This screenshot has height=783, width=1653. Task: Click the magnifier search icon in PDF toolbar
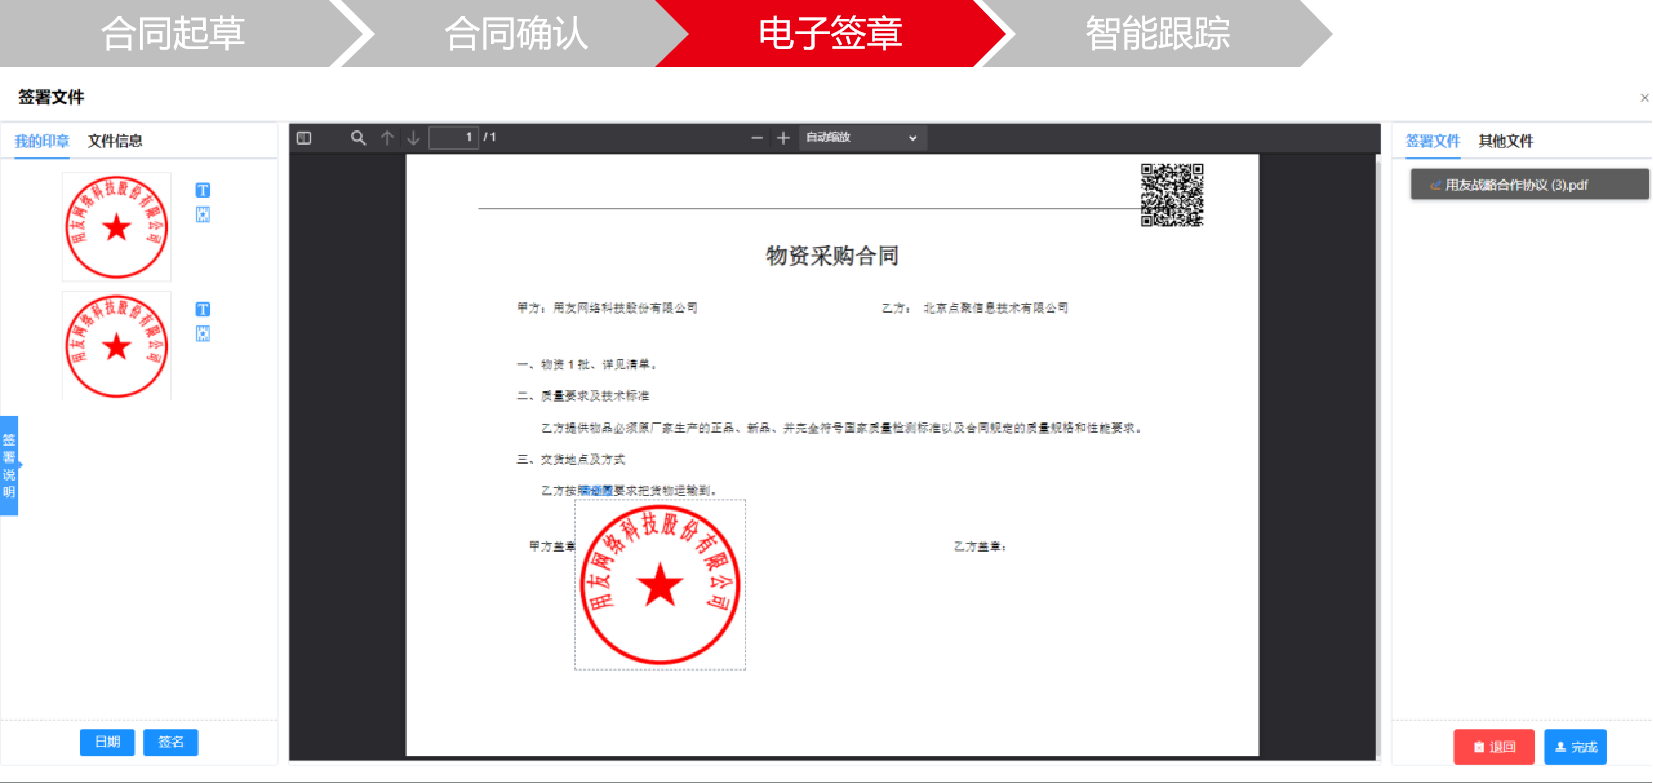(x=358, y=138)
